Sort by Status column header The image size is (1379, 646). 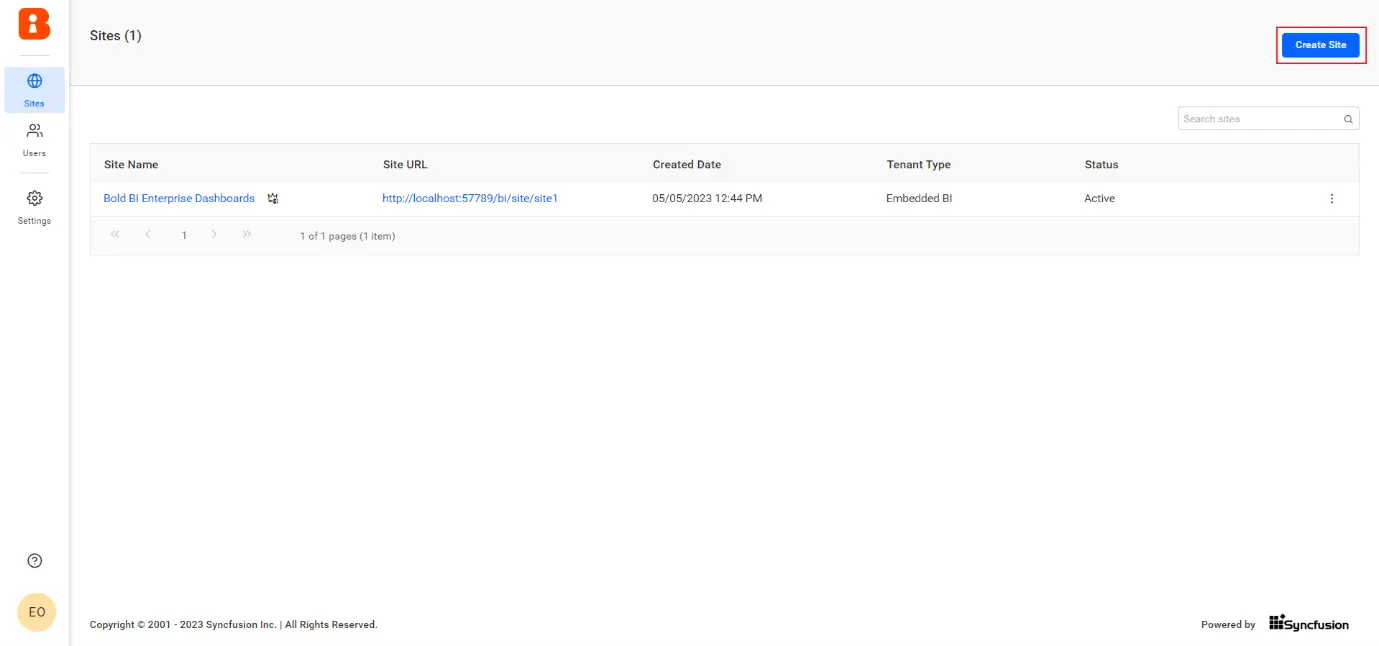[1101, 165]
